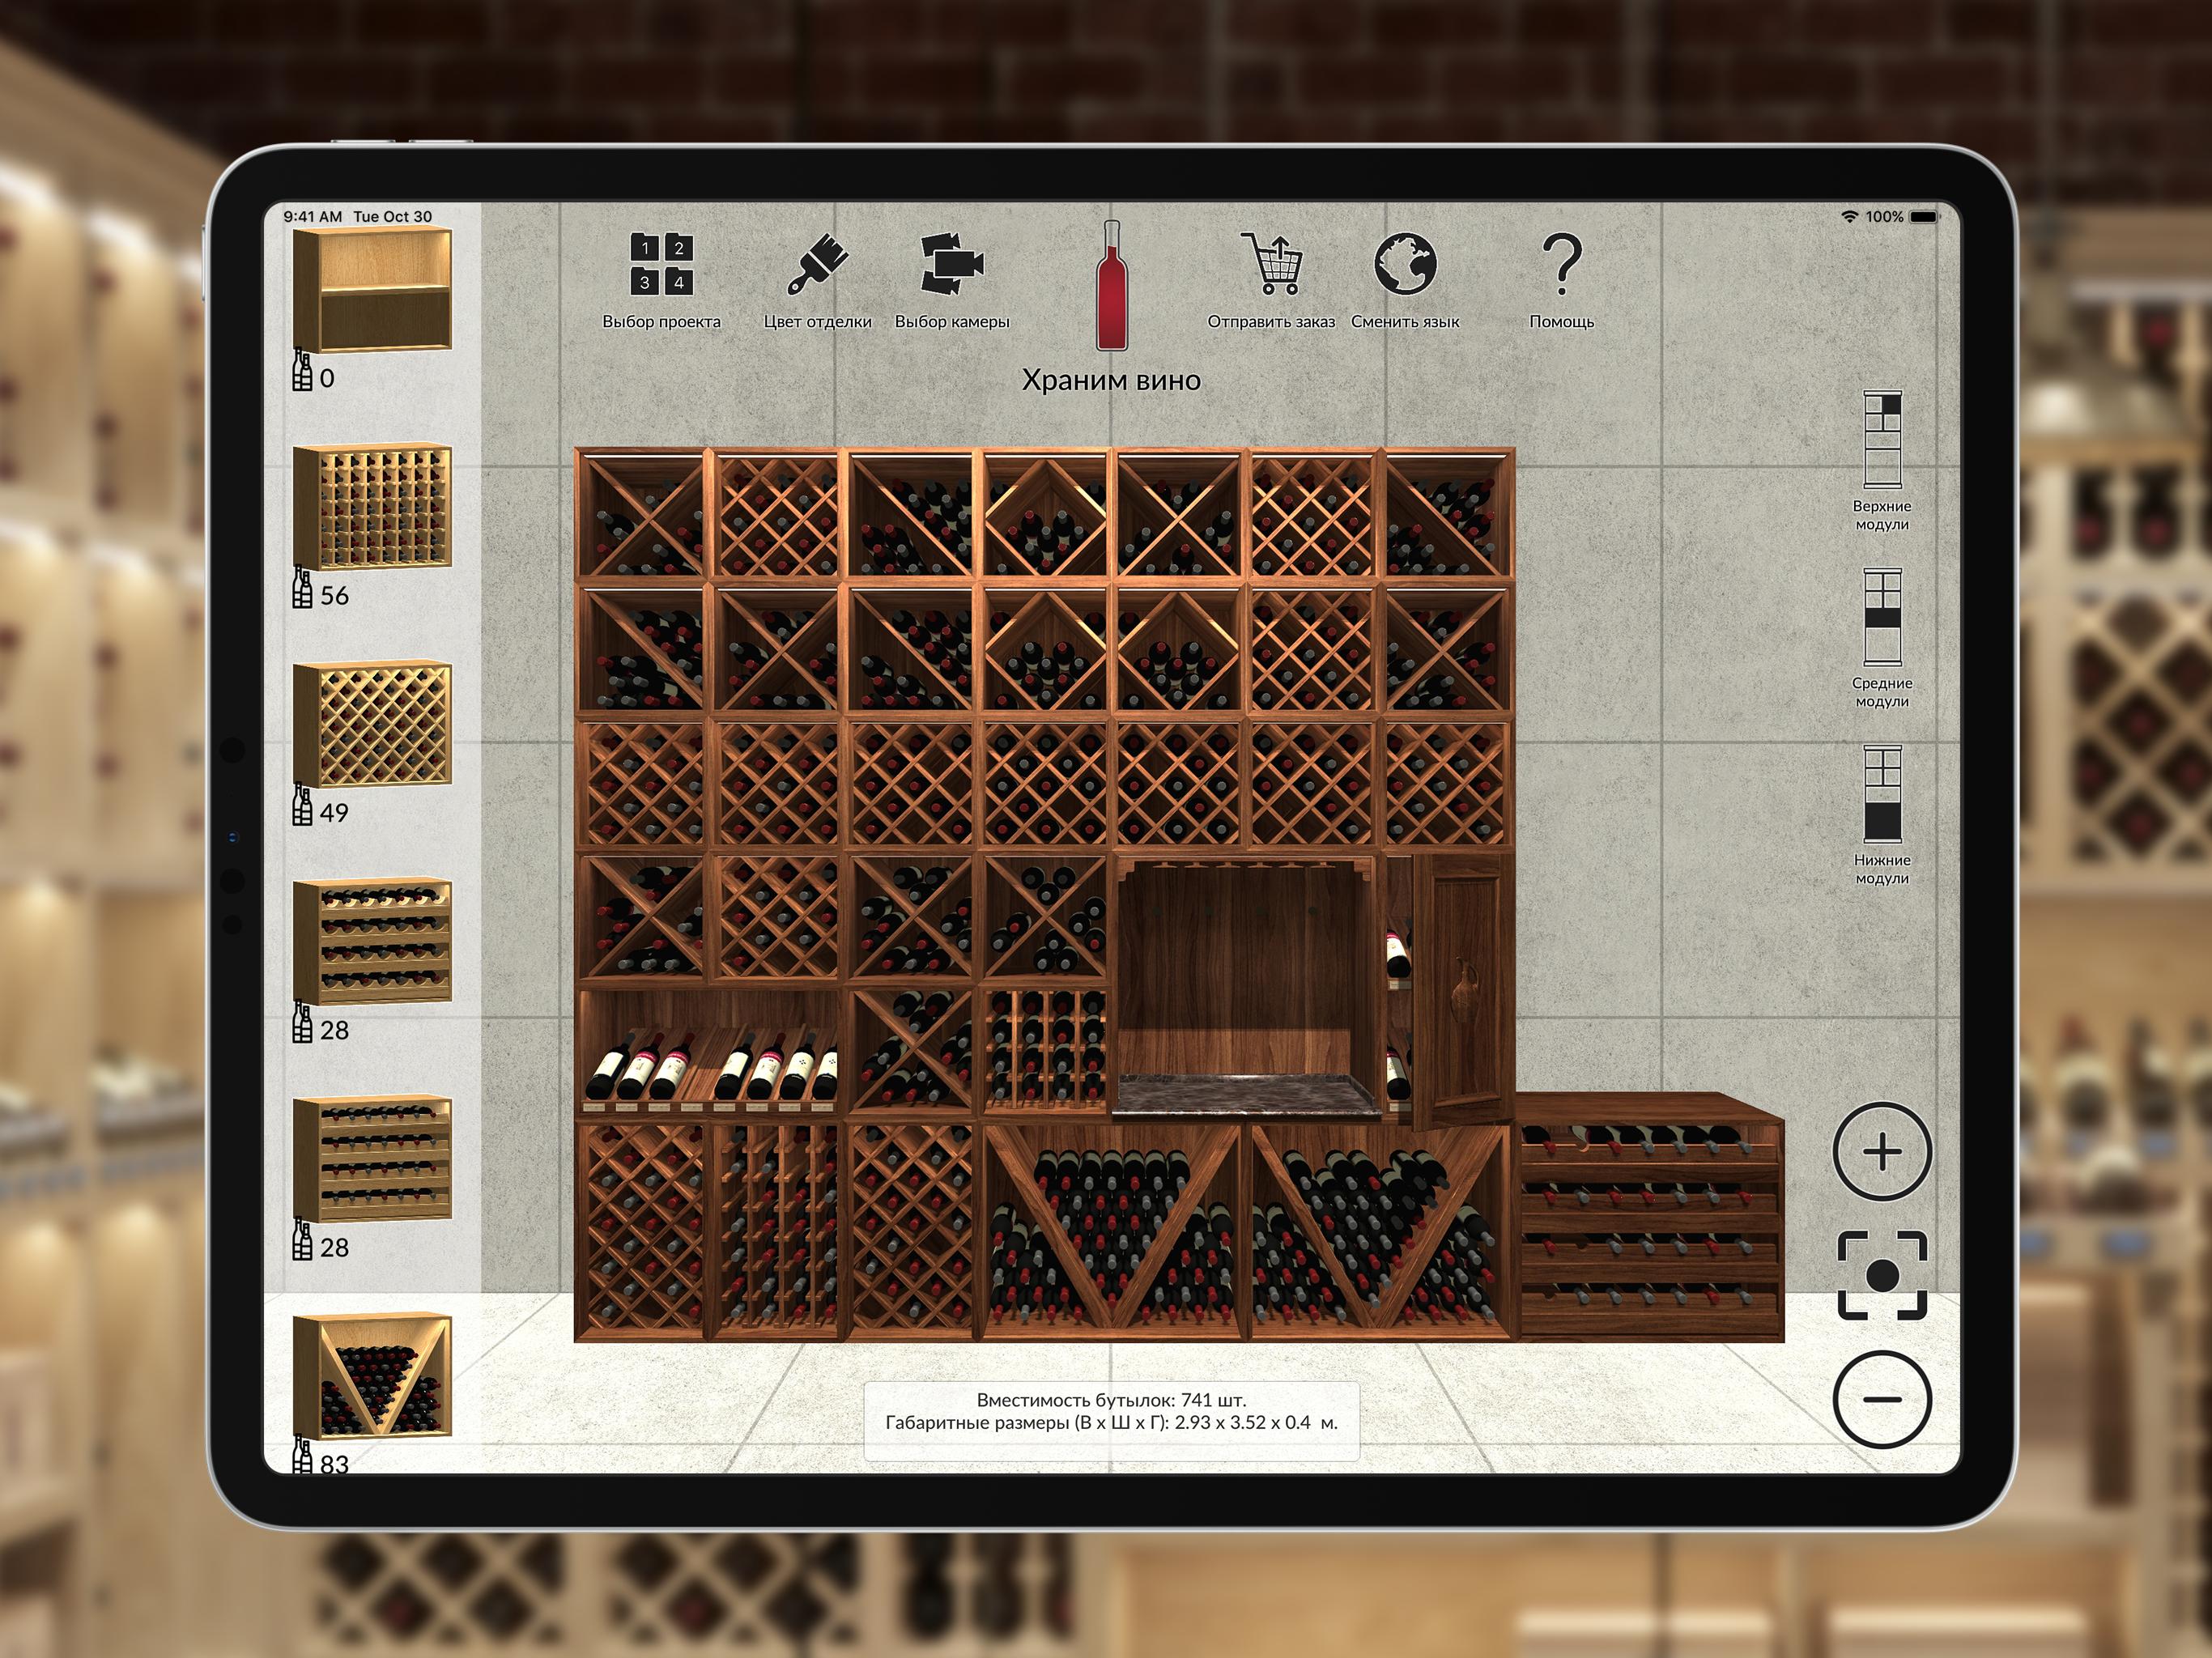Click the 9:41 AM time in status bar
2212x1658 pixels.
[312, 217]
